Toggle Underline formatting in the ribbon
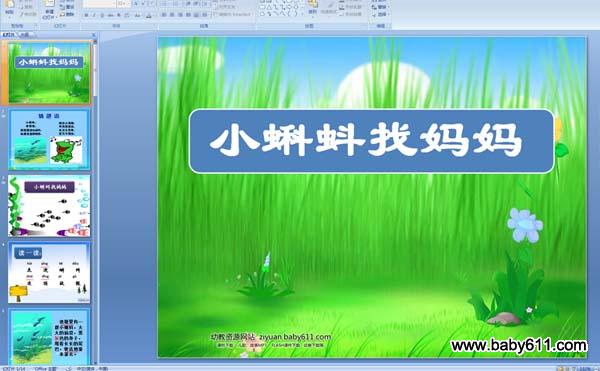The width and height of the screenshot is (600, 371). tap(102, 16)
